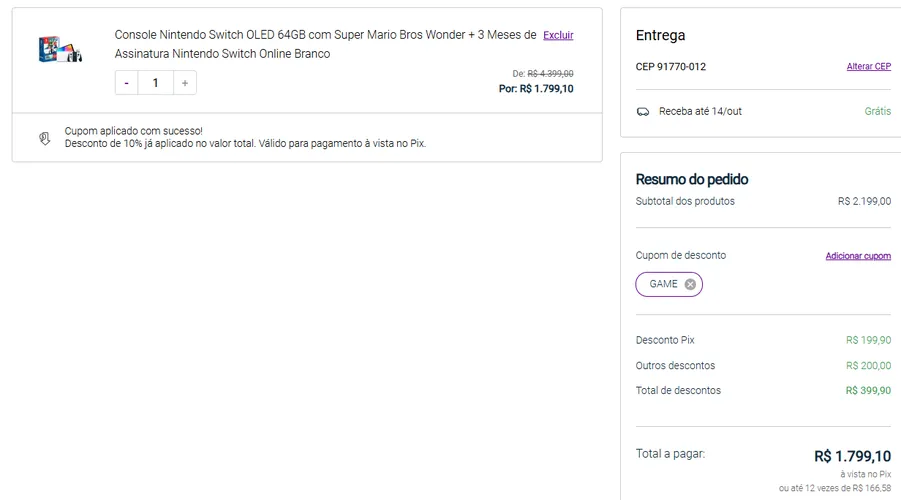Remove the GAME coupon with the x icon
The width and height of the screenshot is (901, 500).
click(x=690, y=284)
